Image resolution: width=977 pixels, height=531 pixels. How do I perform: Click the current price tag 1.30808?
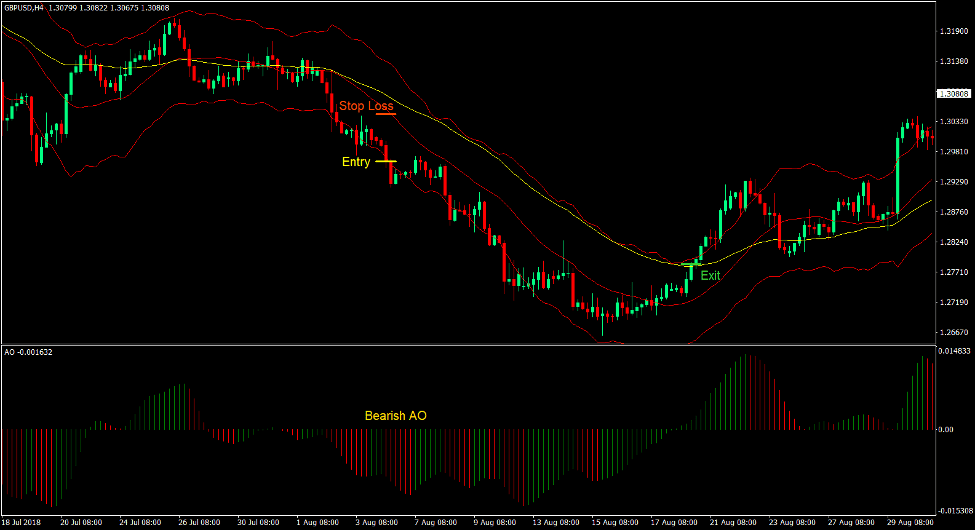coord(954,94)
